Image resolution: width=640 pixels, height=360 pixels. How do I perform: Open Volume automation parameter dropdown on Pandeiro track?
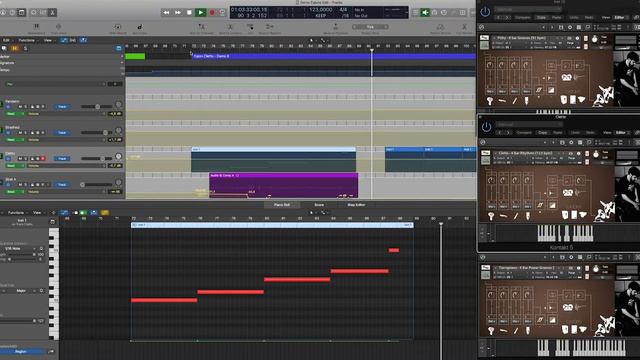pos(65,114)
